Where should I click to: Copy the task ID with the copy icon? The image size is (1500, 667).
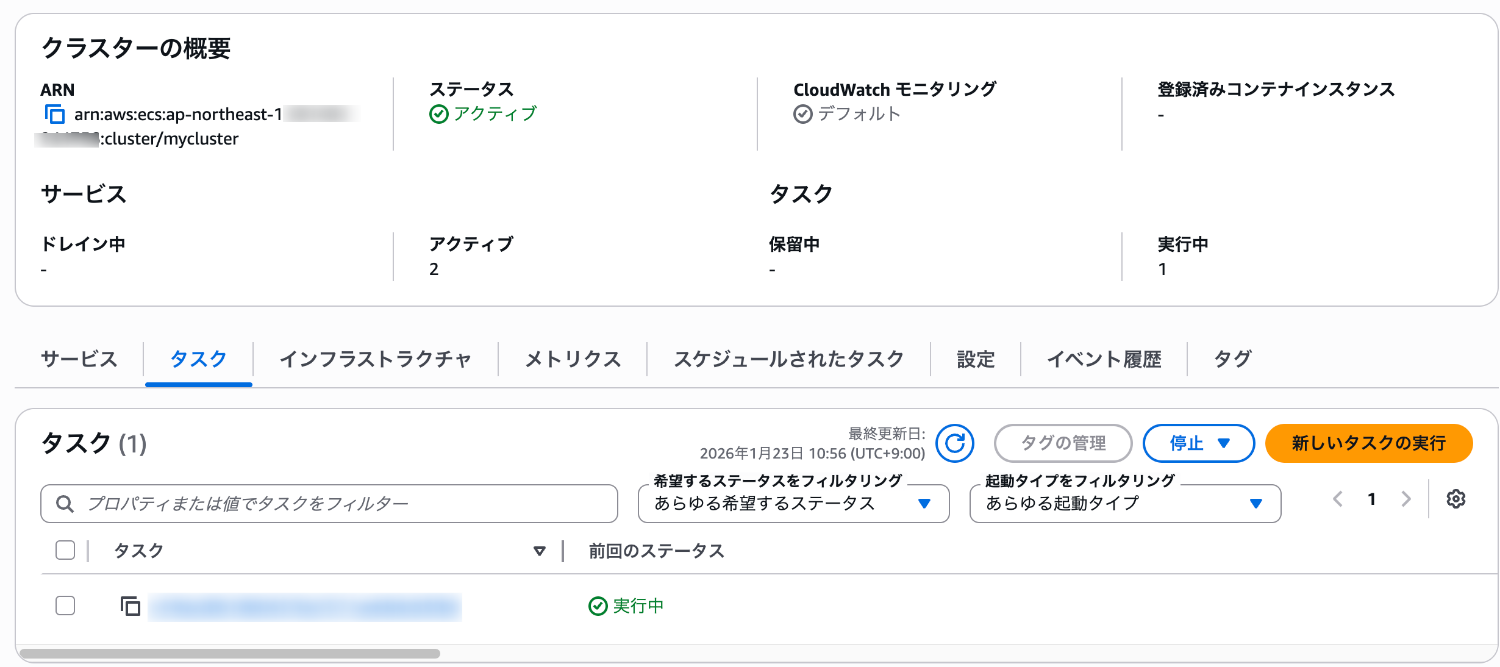131,605
